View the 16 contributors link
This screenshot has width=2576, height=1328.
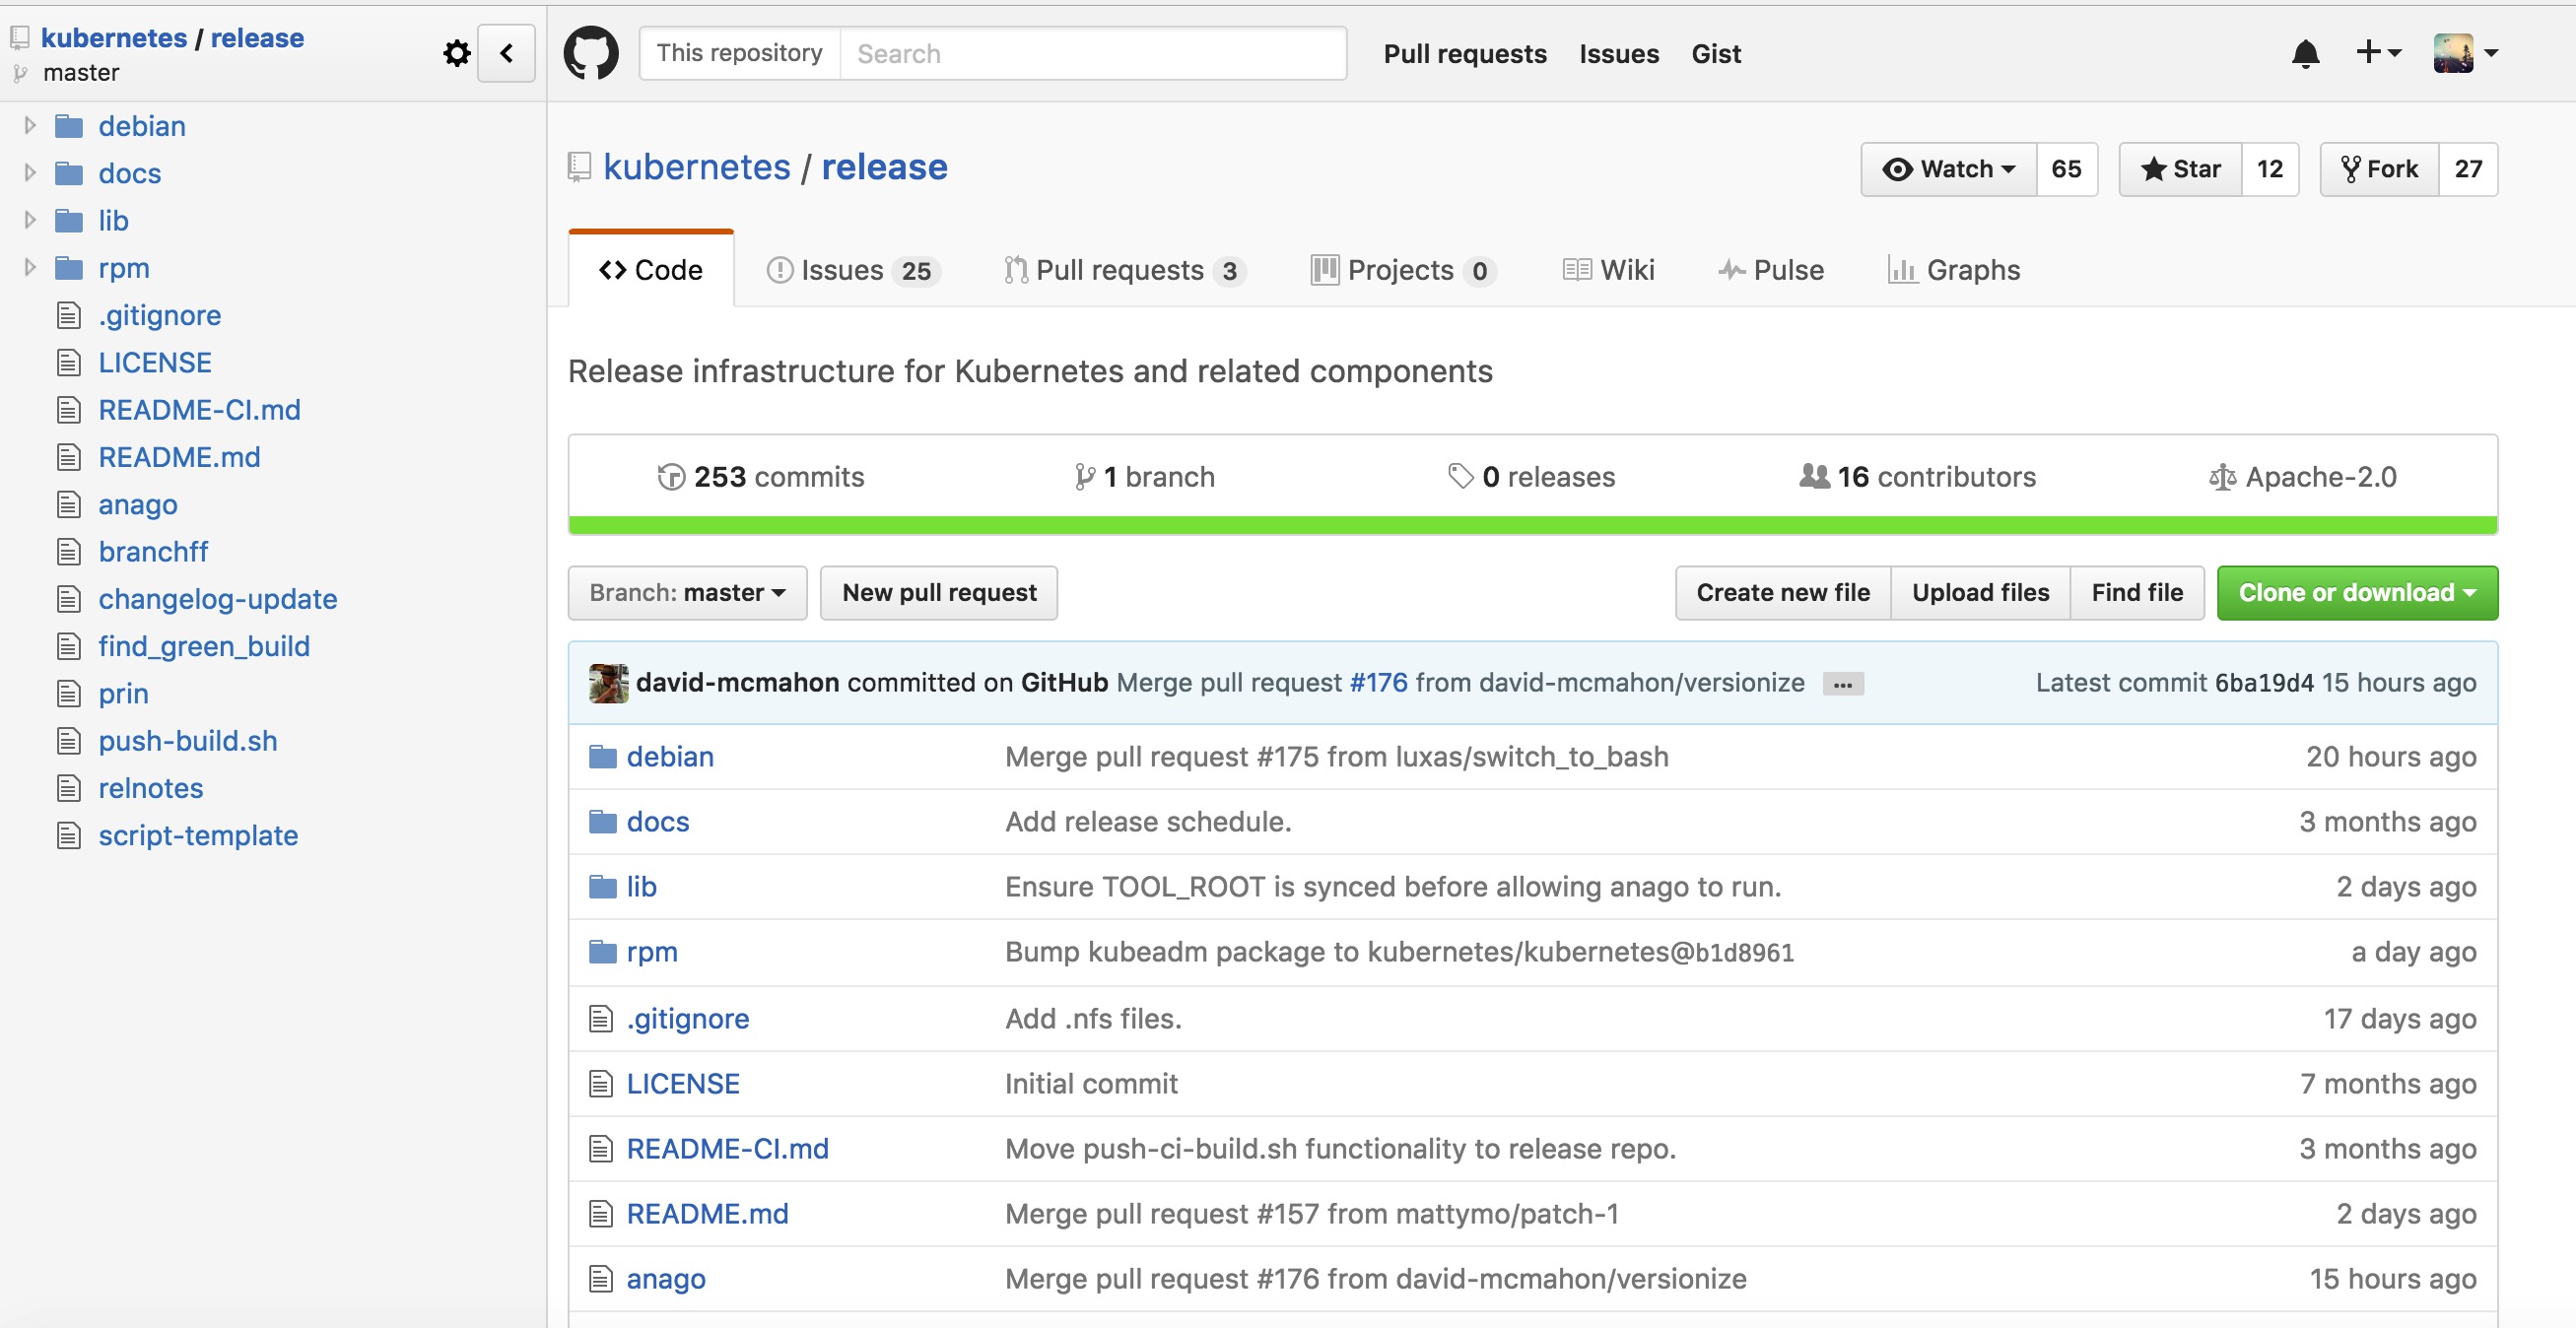click(1917, 477)
